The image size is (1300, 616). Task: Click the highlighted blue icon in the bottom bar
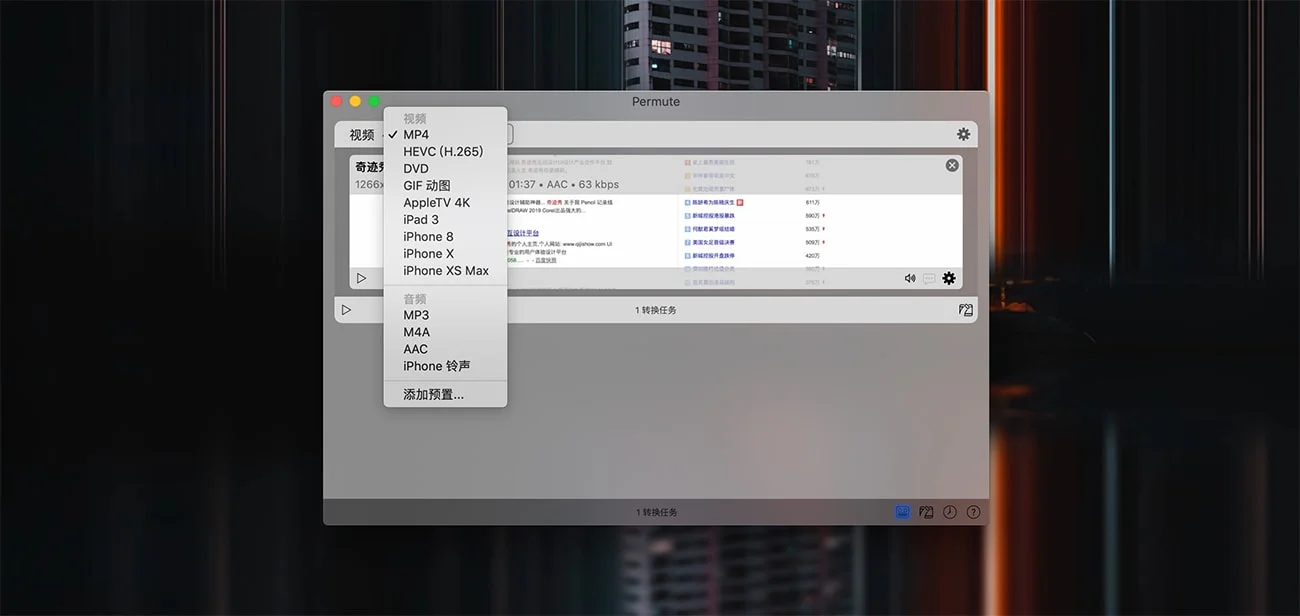point(902,512)
